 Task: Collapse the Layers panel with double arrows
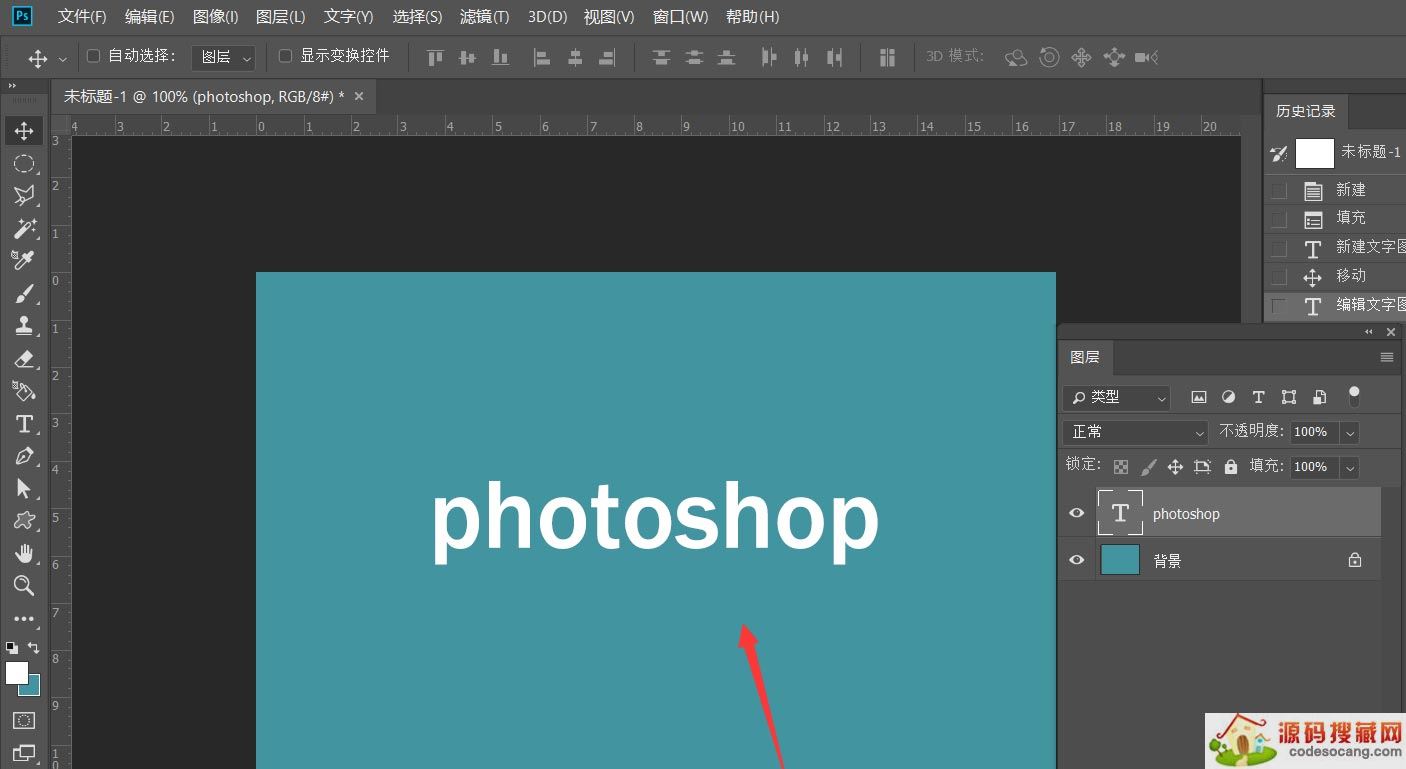1369,332
